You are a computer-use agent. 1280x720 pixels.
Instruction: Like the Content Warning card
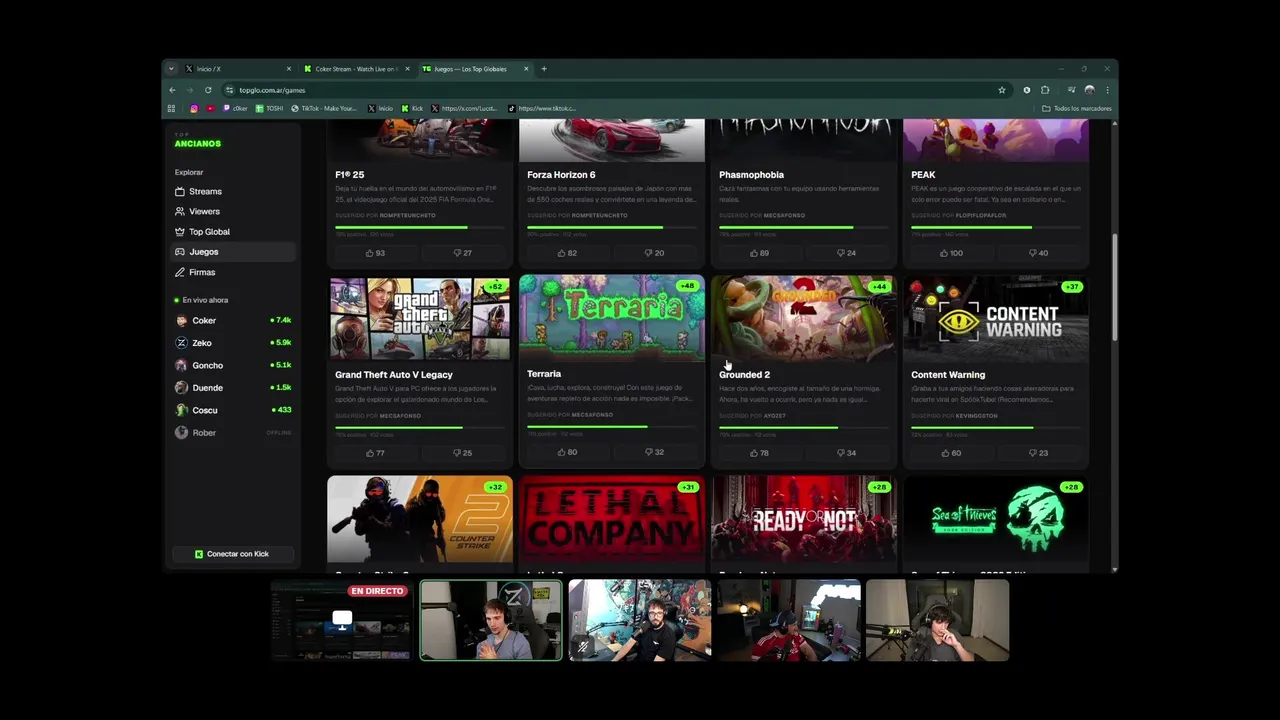click(951, 453)
